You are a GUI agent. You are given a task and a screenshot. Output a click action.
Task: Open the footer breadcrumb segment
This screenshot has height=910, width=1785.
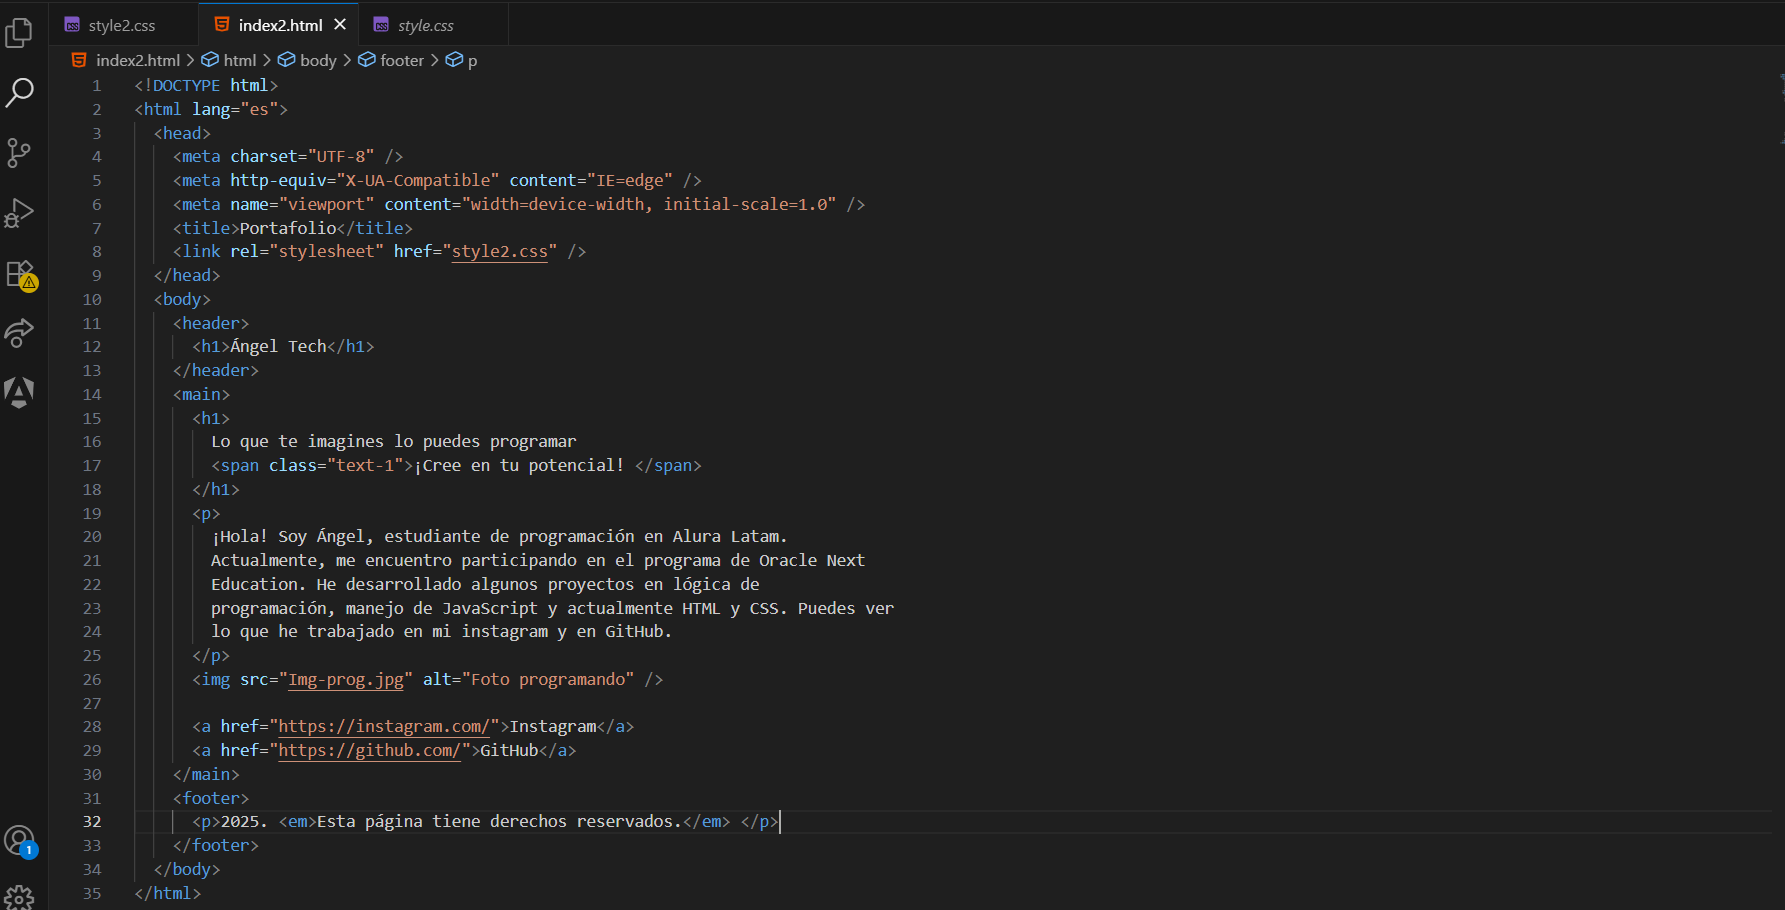click(402, 60)
